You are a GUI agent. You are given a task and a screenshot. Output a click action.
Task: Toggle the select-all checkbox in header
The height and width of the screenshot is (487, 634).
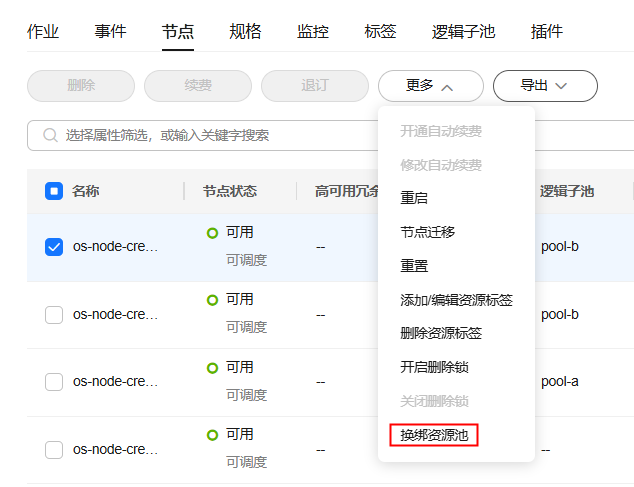[54, 191]
